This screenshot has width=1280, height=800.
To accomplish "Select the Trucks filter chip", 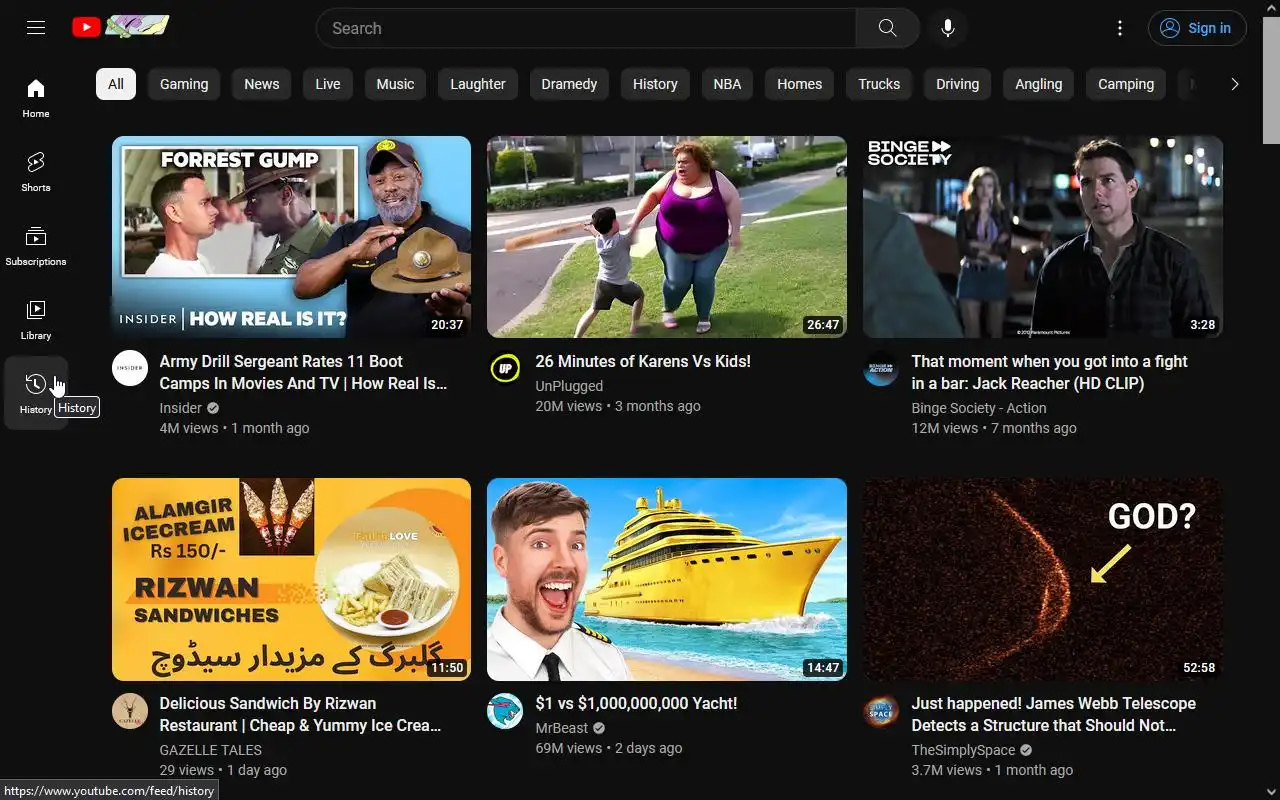I will click(x=879, y=84).
